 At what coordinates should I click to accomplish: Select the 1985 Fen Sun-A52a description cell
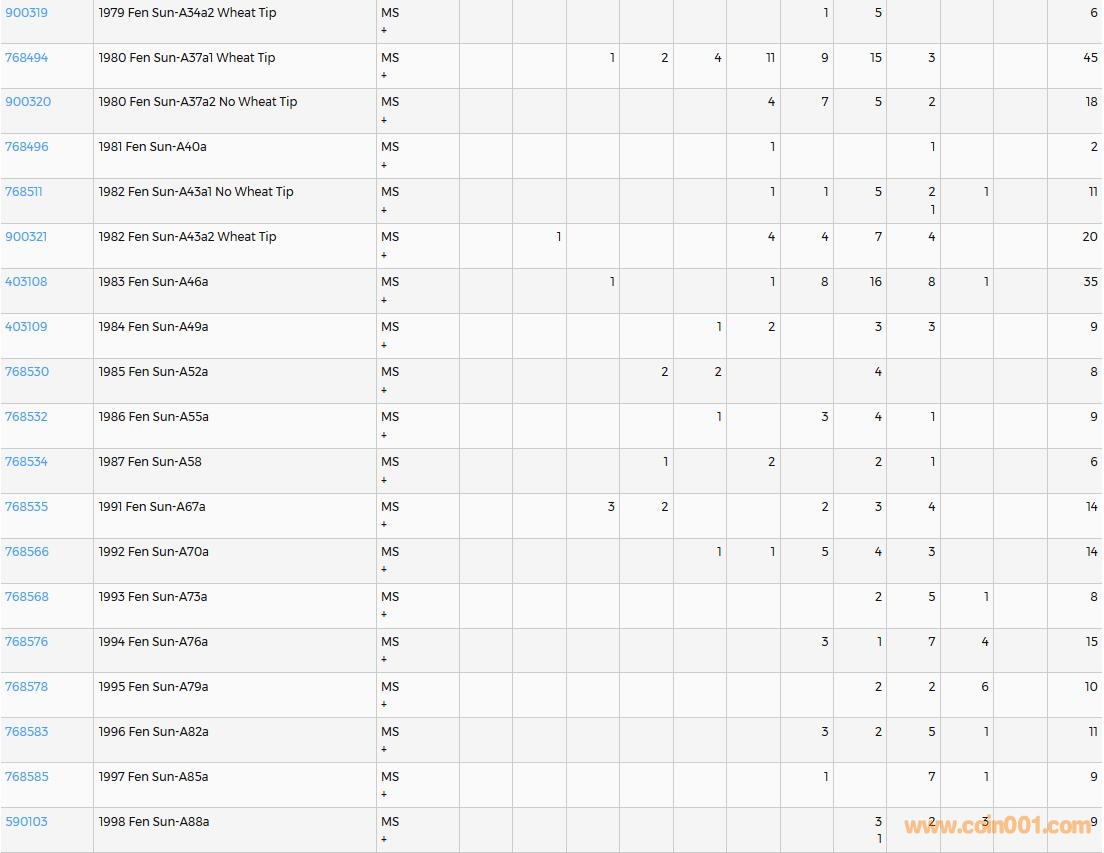pyautogui.click(x=153, y=372)
